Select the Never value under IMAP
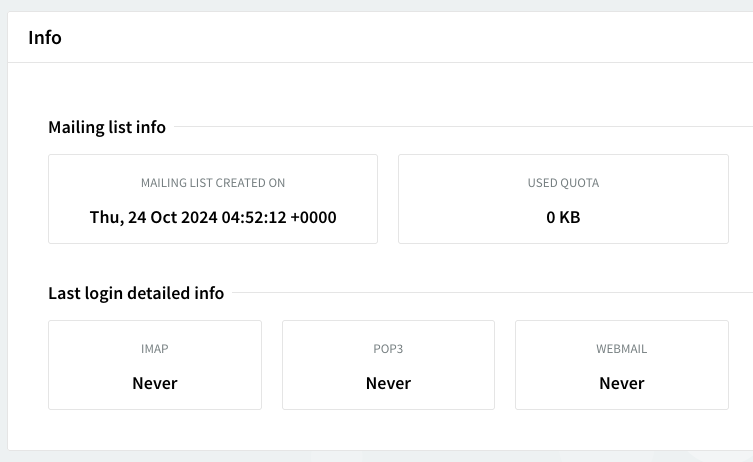 pyautogui.click(x=155, y=383)
